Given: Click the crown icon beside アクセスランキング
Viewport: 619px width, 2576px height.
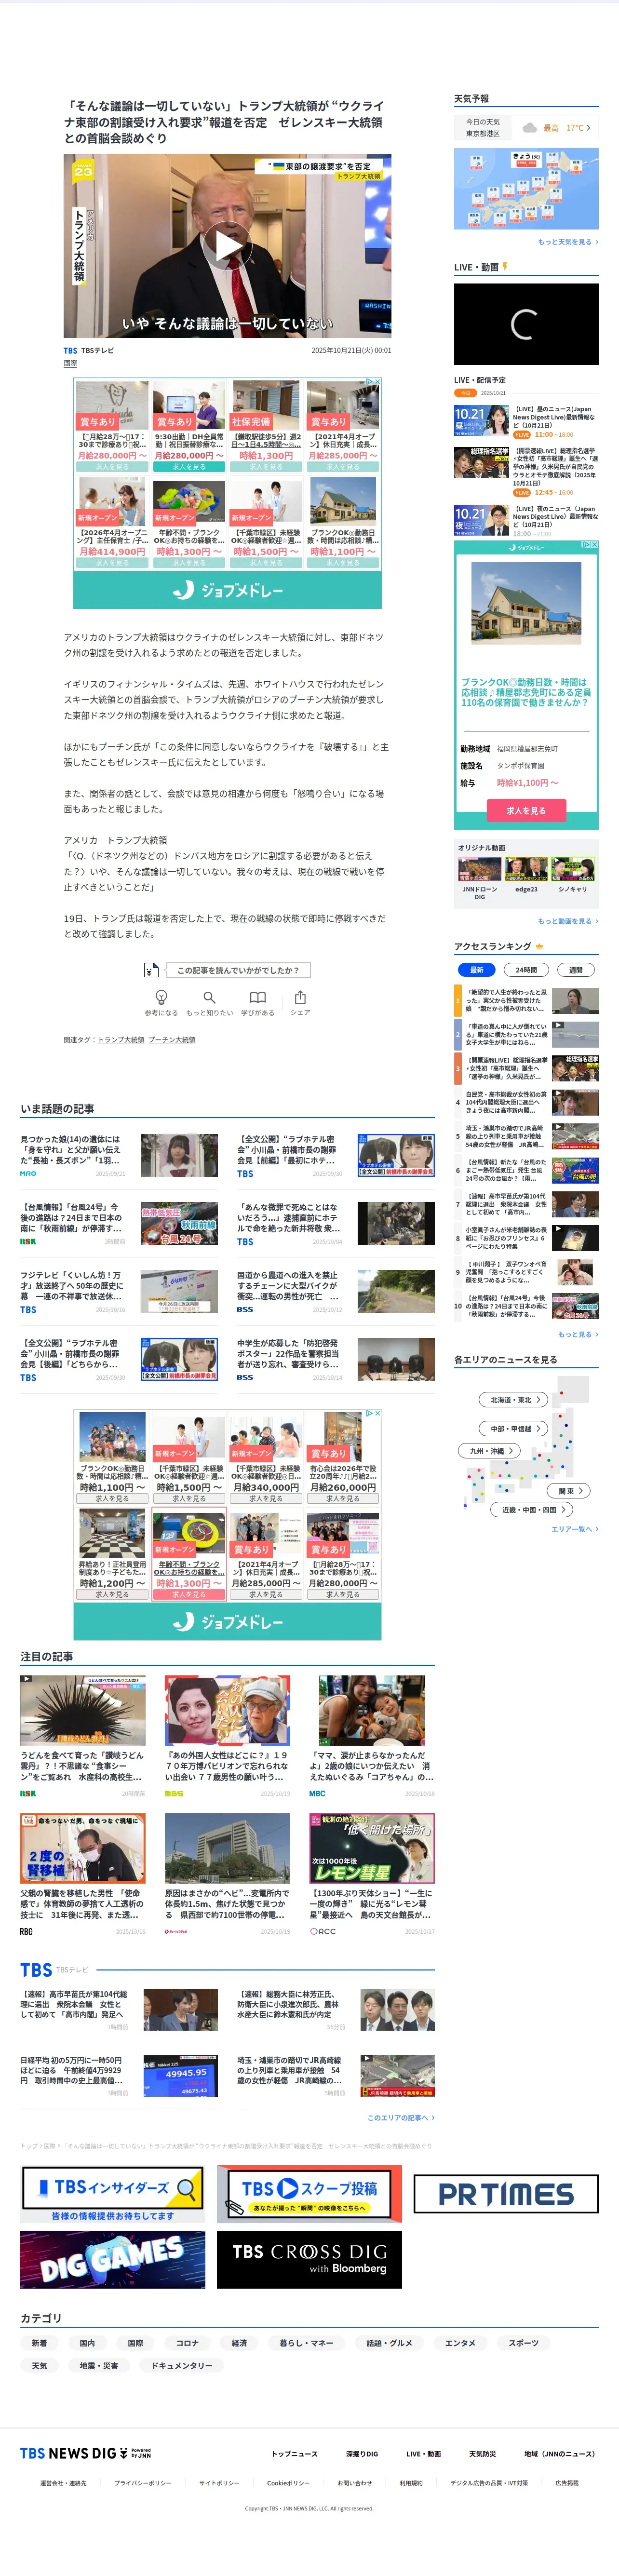Looking at the screenshot, I should [x=540, y=946].
